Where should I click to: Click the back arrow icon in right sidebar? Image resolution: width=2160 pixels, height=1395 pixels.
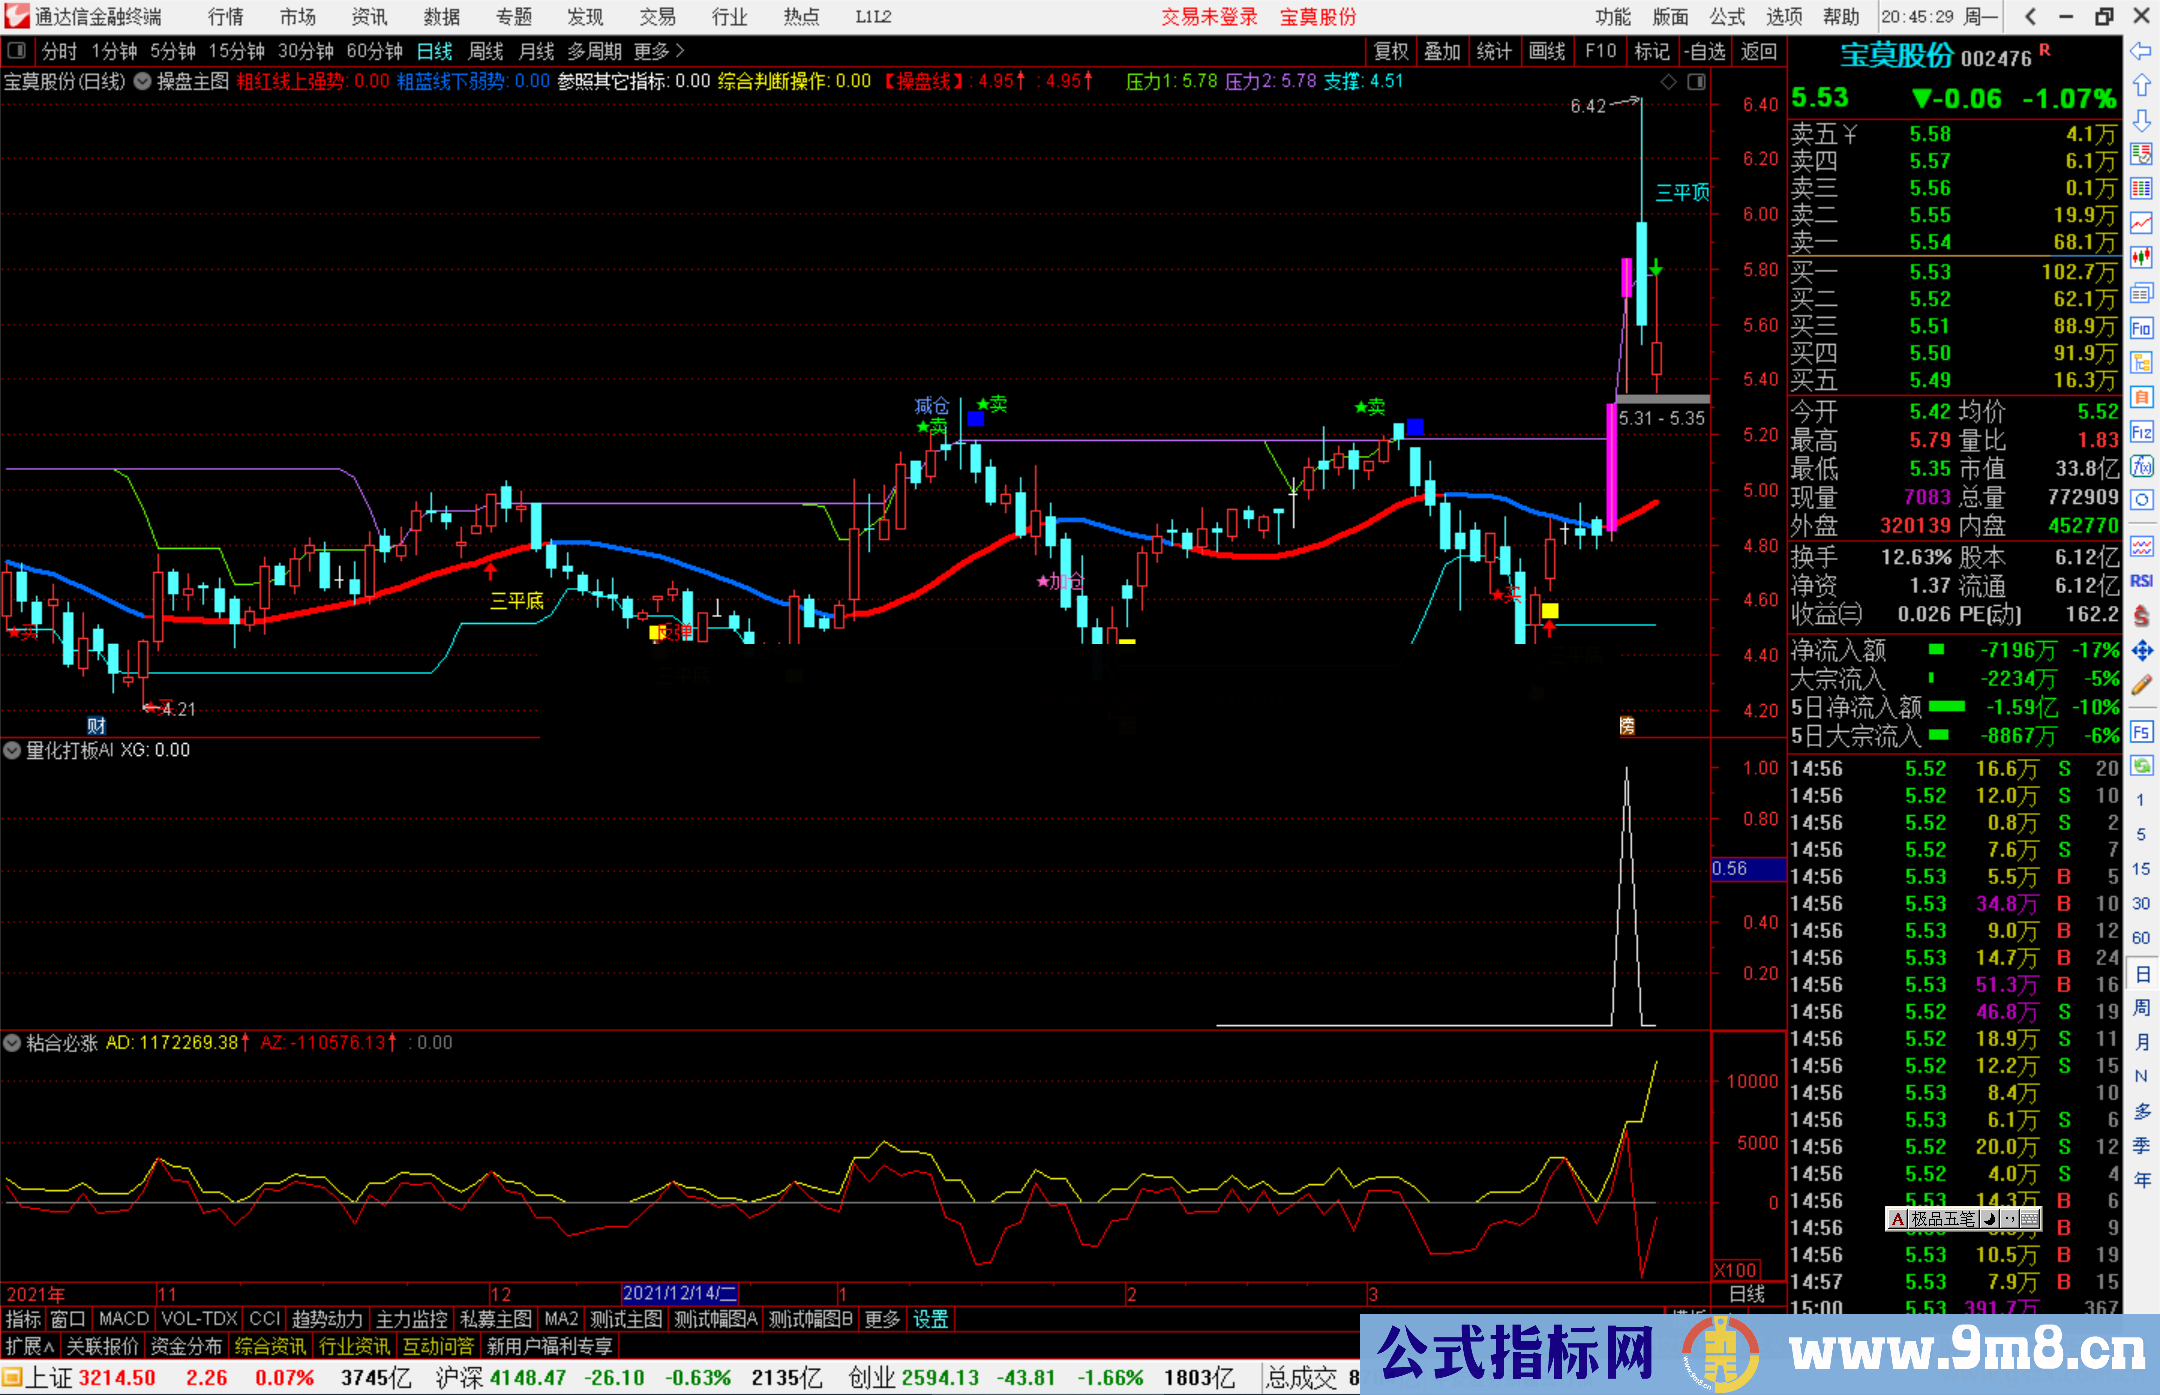(x=2141, y=51)
